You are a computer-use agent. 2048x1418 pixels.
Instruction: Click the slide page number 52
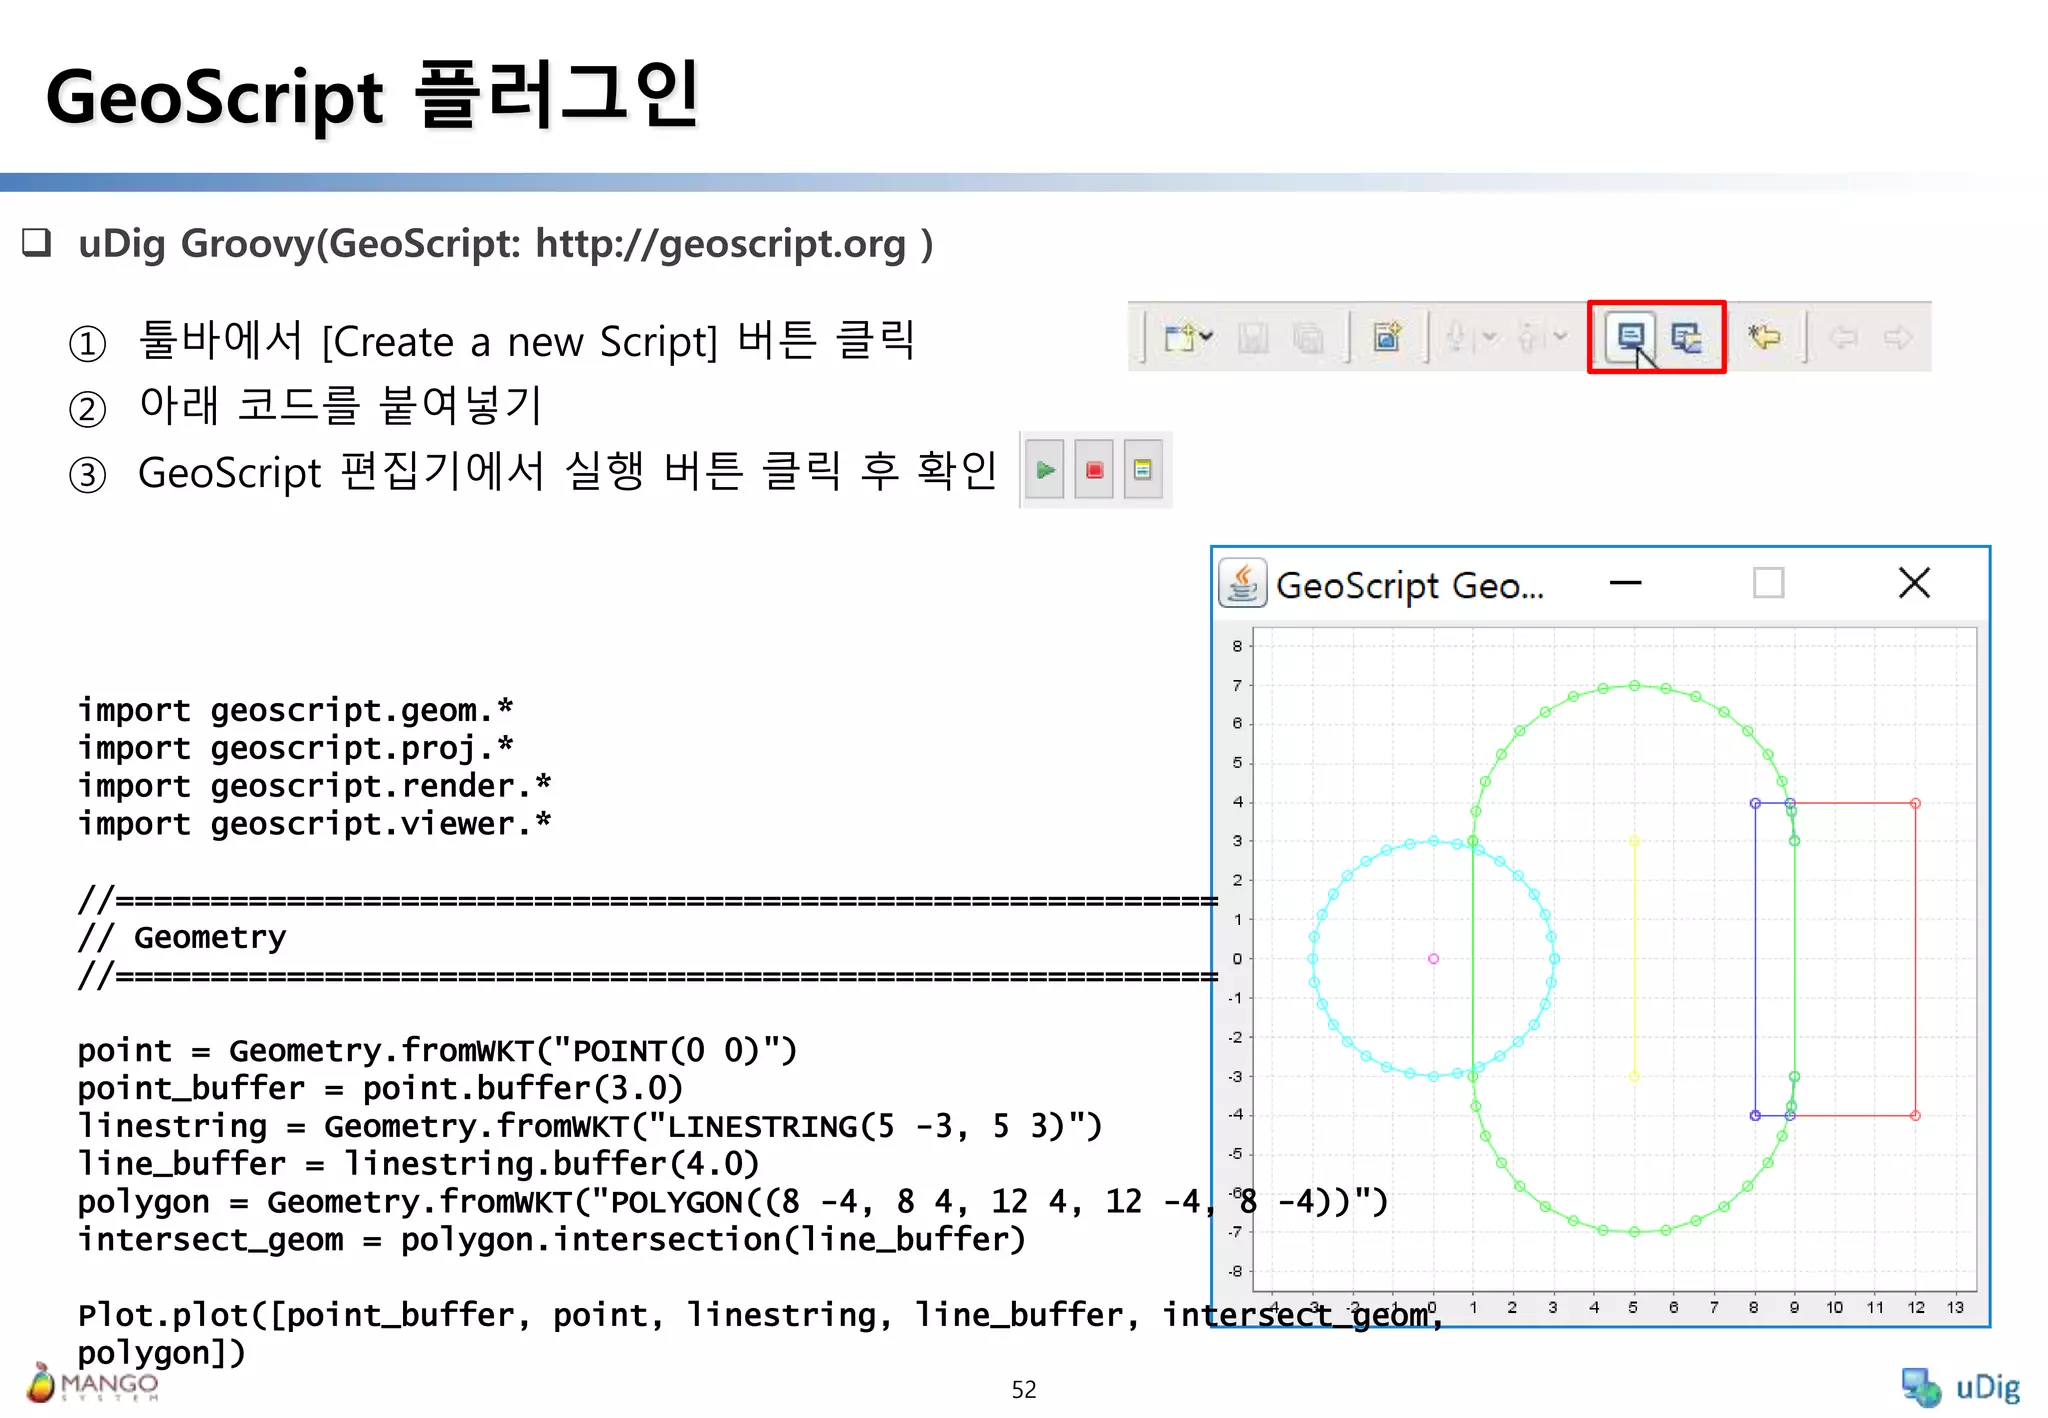1024,1390
